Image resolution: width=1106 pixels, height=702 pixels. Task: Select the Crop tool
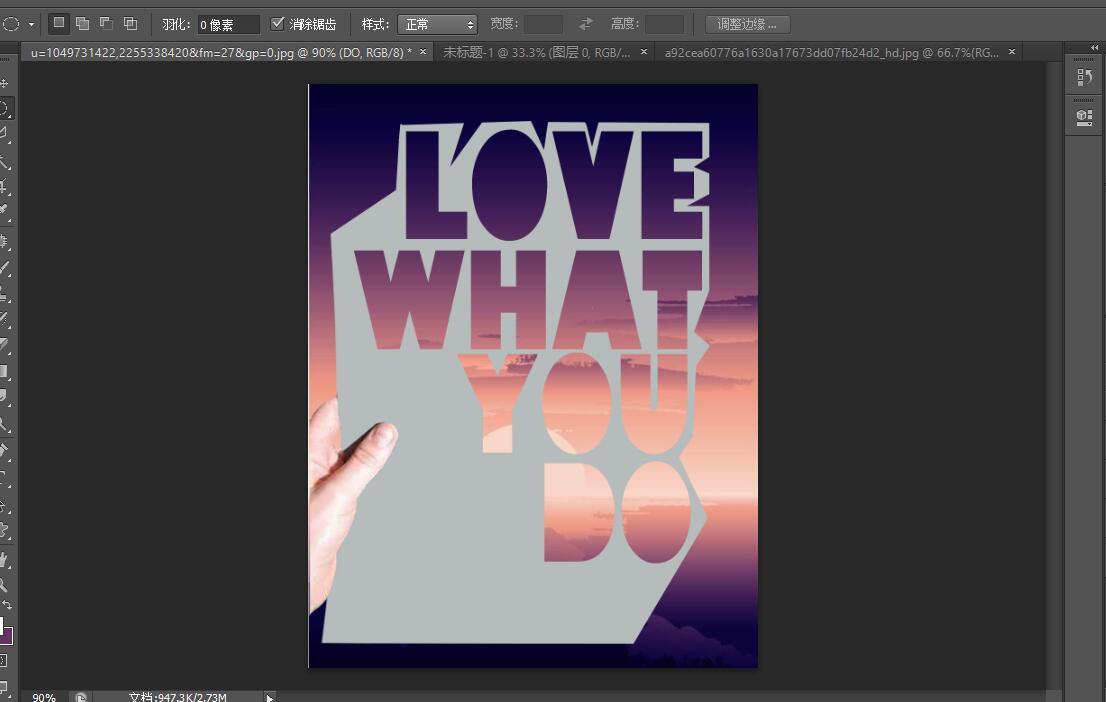click(x=4, y=186)
